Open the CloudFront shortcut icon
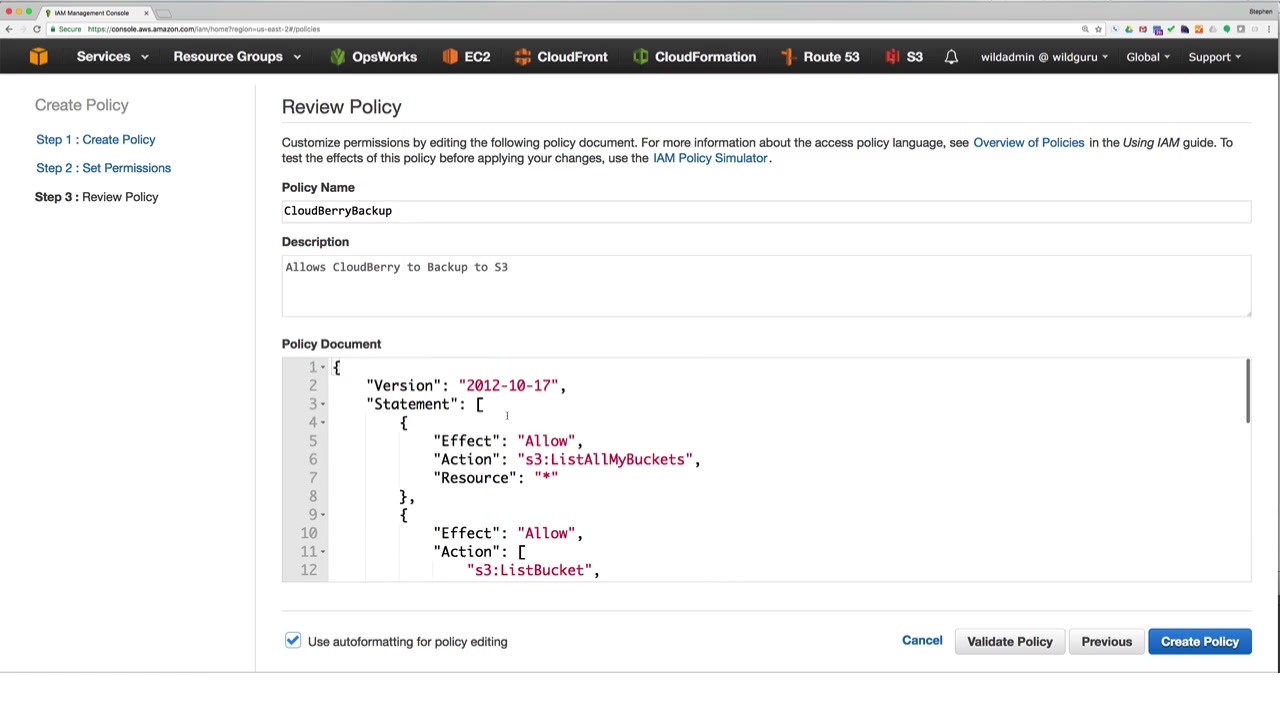1280x720 pixels. click(523, 57)
